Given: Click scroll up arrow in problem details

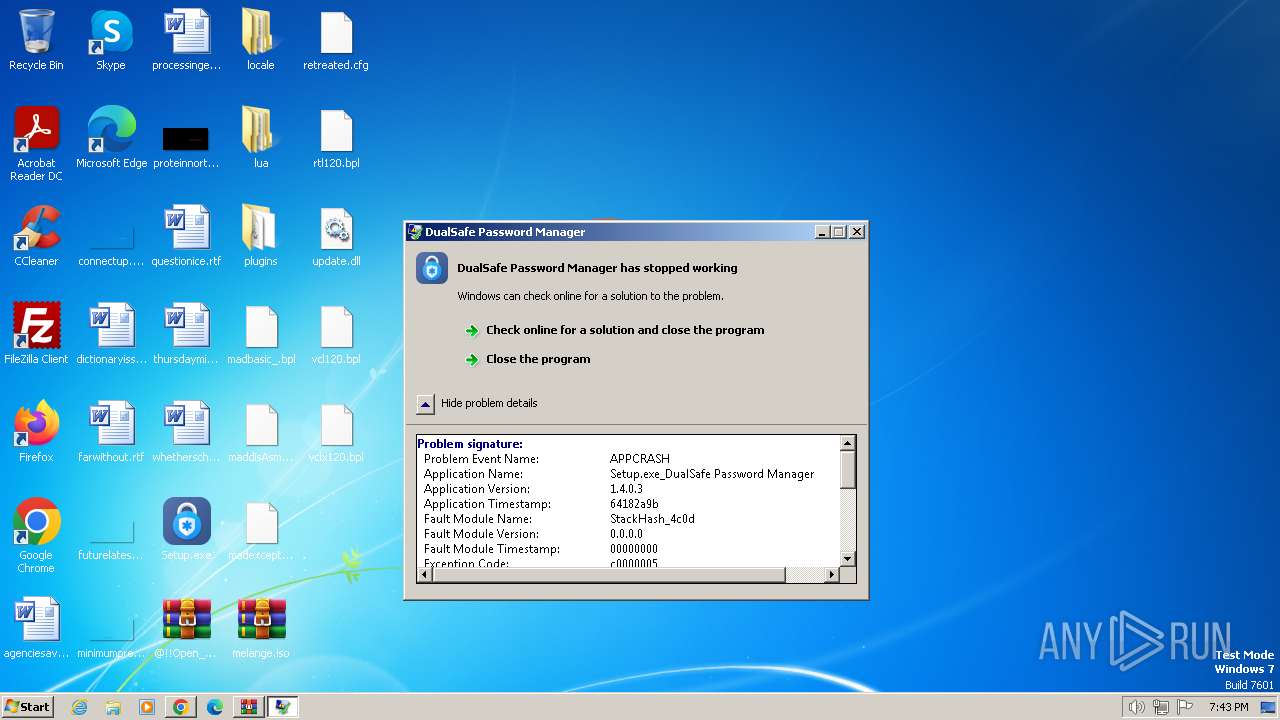Looking at the screenshot, I should click(x=847, y=443).
